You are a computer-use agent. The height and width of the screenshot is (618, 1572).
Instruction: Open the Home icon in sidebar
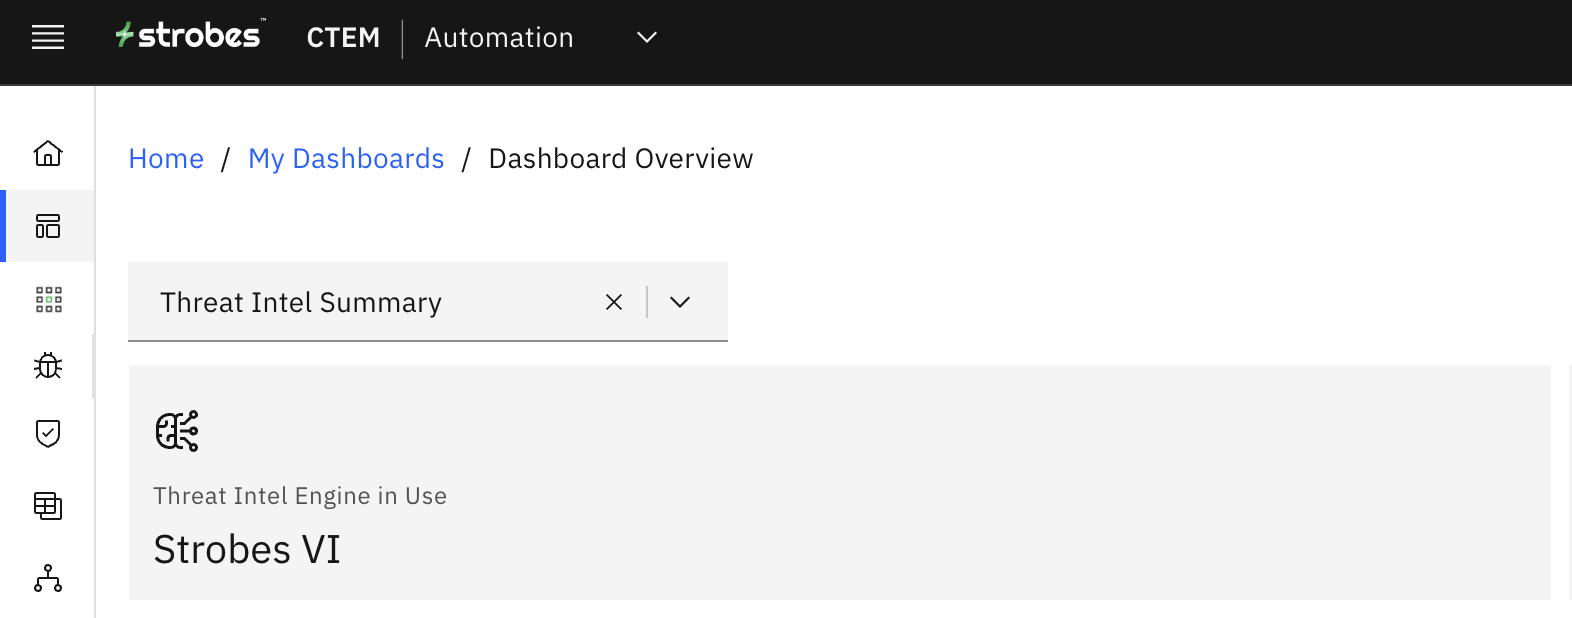pos(48,153)
